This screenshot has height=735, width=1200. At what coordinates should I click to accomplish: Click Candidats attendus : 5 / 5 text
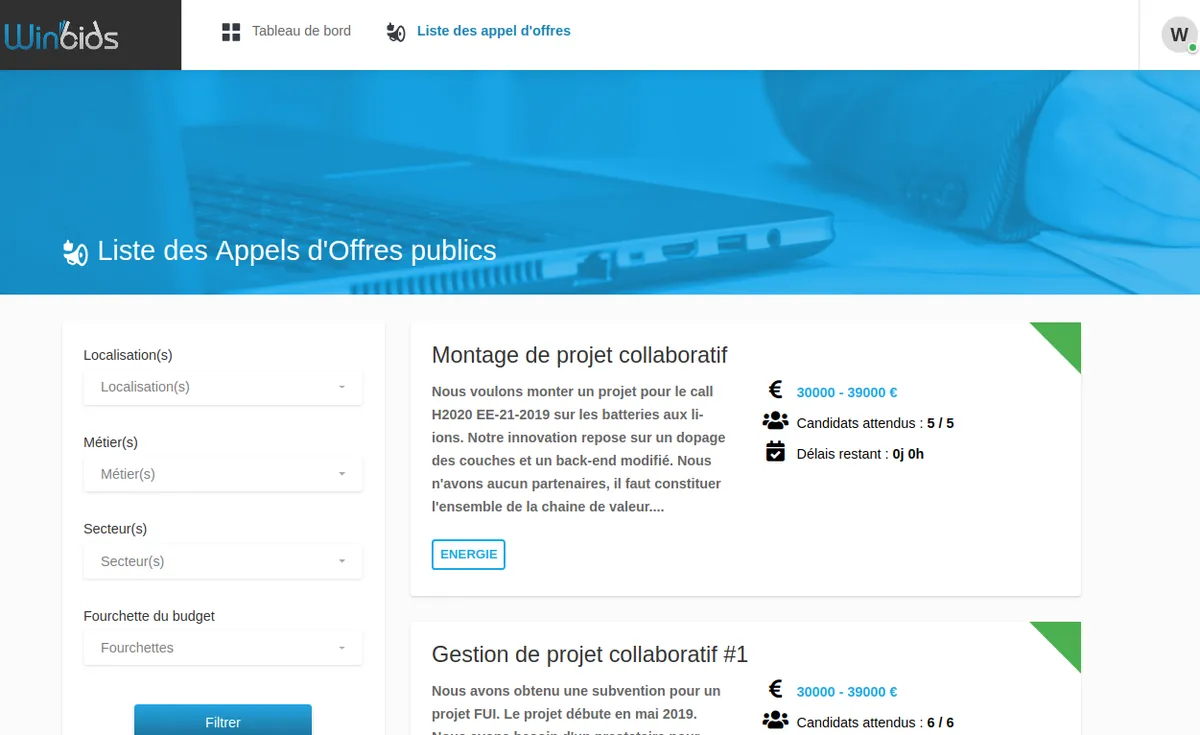coord(875,423)
